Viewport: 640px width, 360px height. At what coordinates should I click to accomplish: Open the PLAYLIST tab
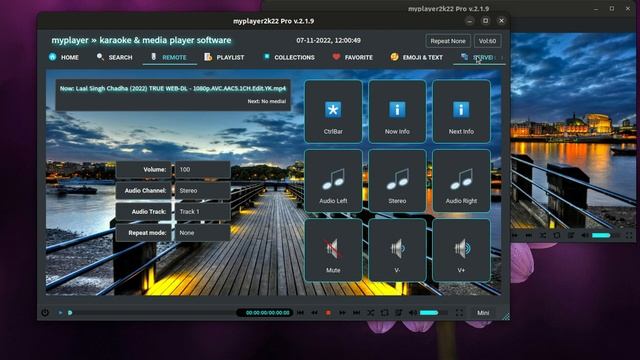pos(224,57)
